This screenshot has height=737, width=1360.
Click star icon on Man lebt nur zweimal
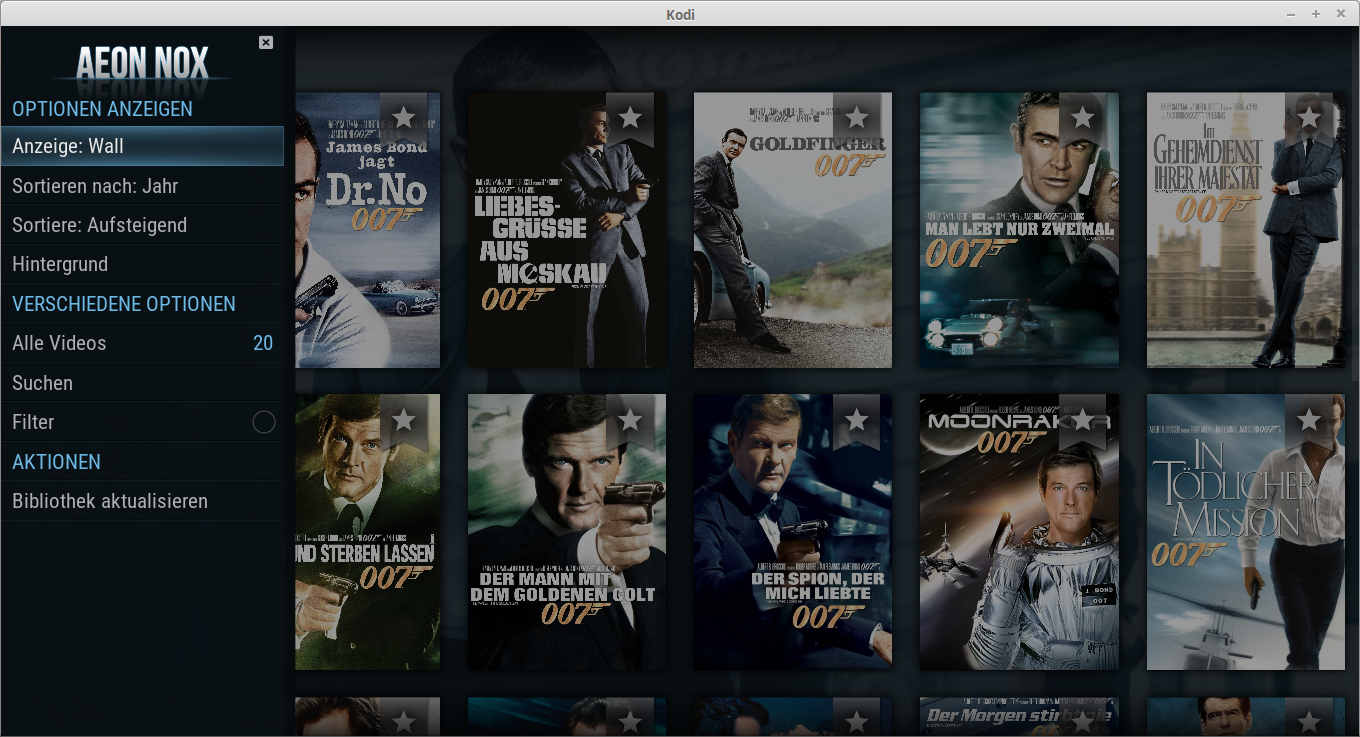pyautogui.click(x=1082, y=118)
